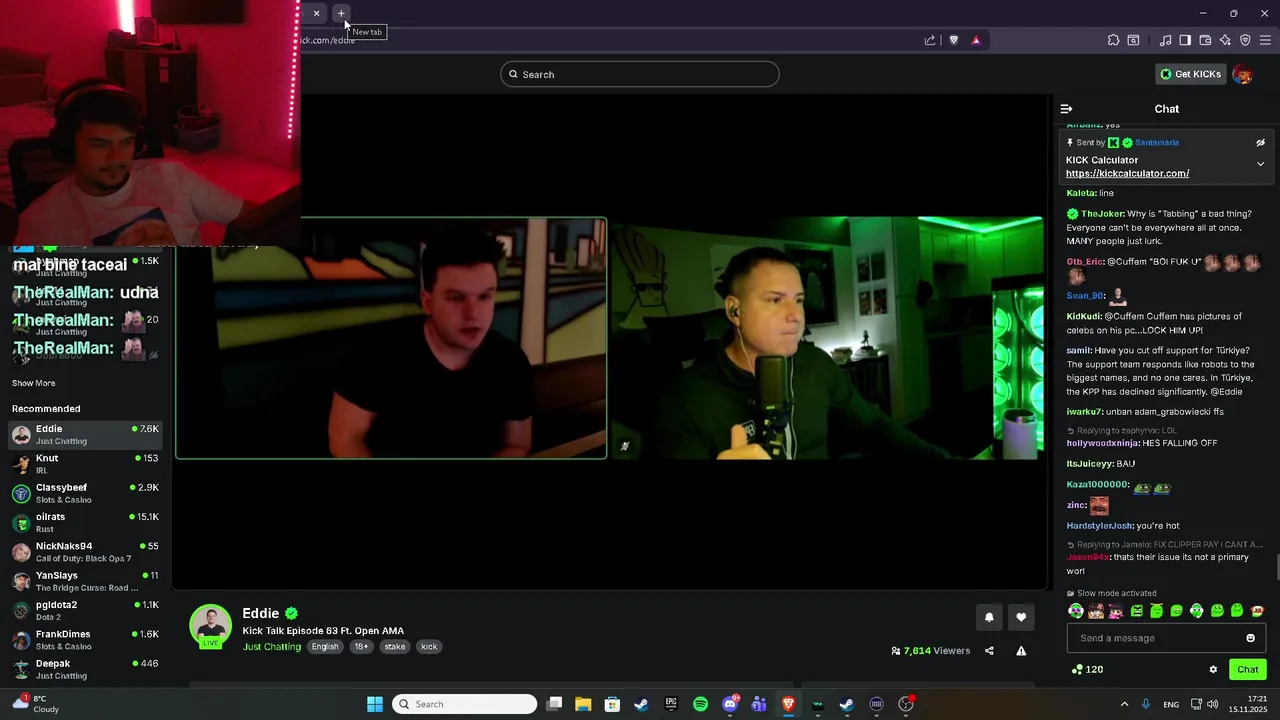This screenshot has width=1280, height=720.
Task: Click TheJoker username in chat
Action: (1102, 214)
